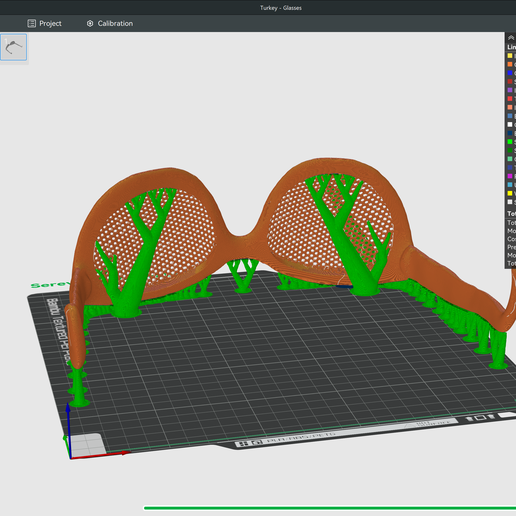Click the green horizontal progress slider

coord(330,508)
